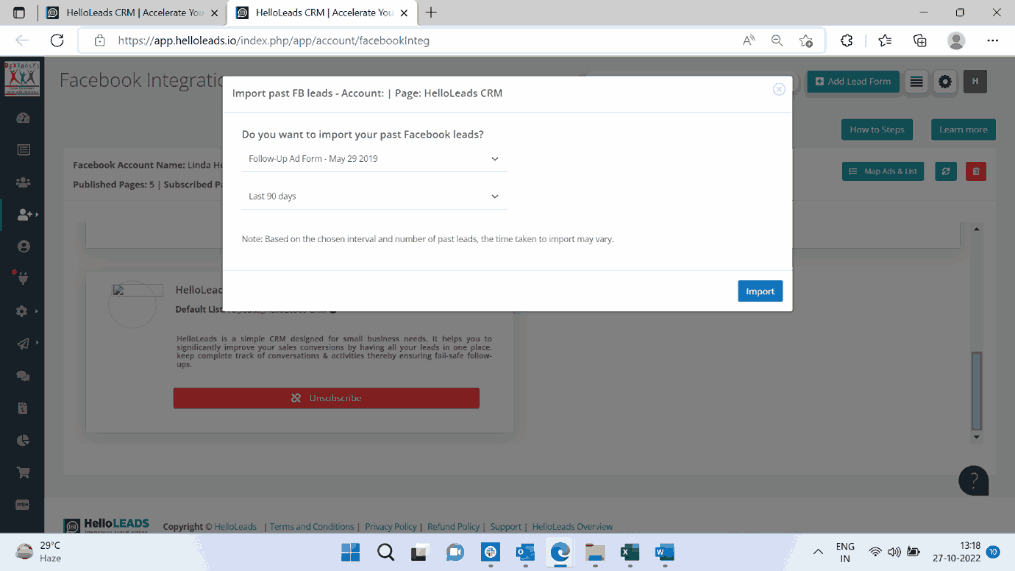The height and width of the screenshot is (571, 1015).
Task: Open the campaigns paper plane sidebar icon
Action: [x=23, y=344]
